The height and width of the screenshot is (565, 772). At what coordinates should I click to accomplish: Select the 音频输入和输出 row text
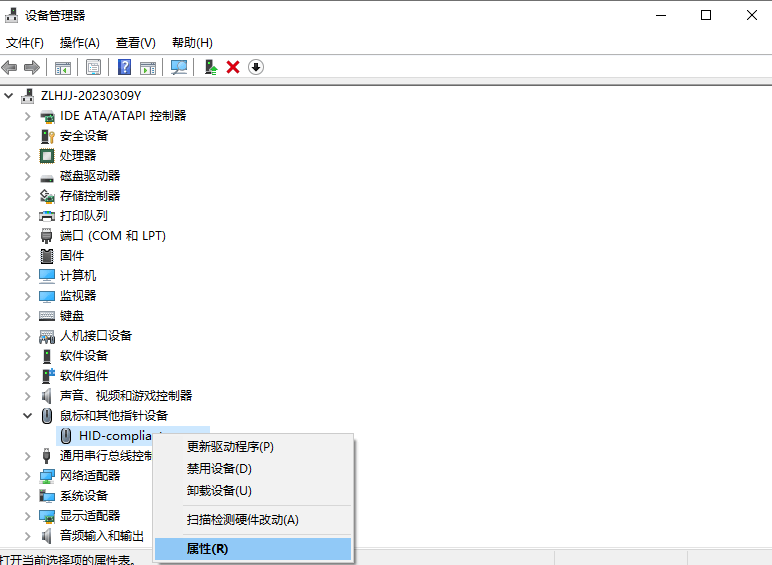click(102, 535)
